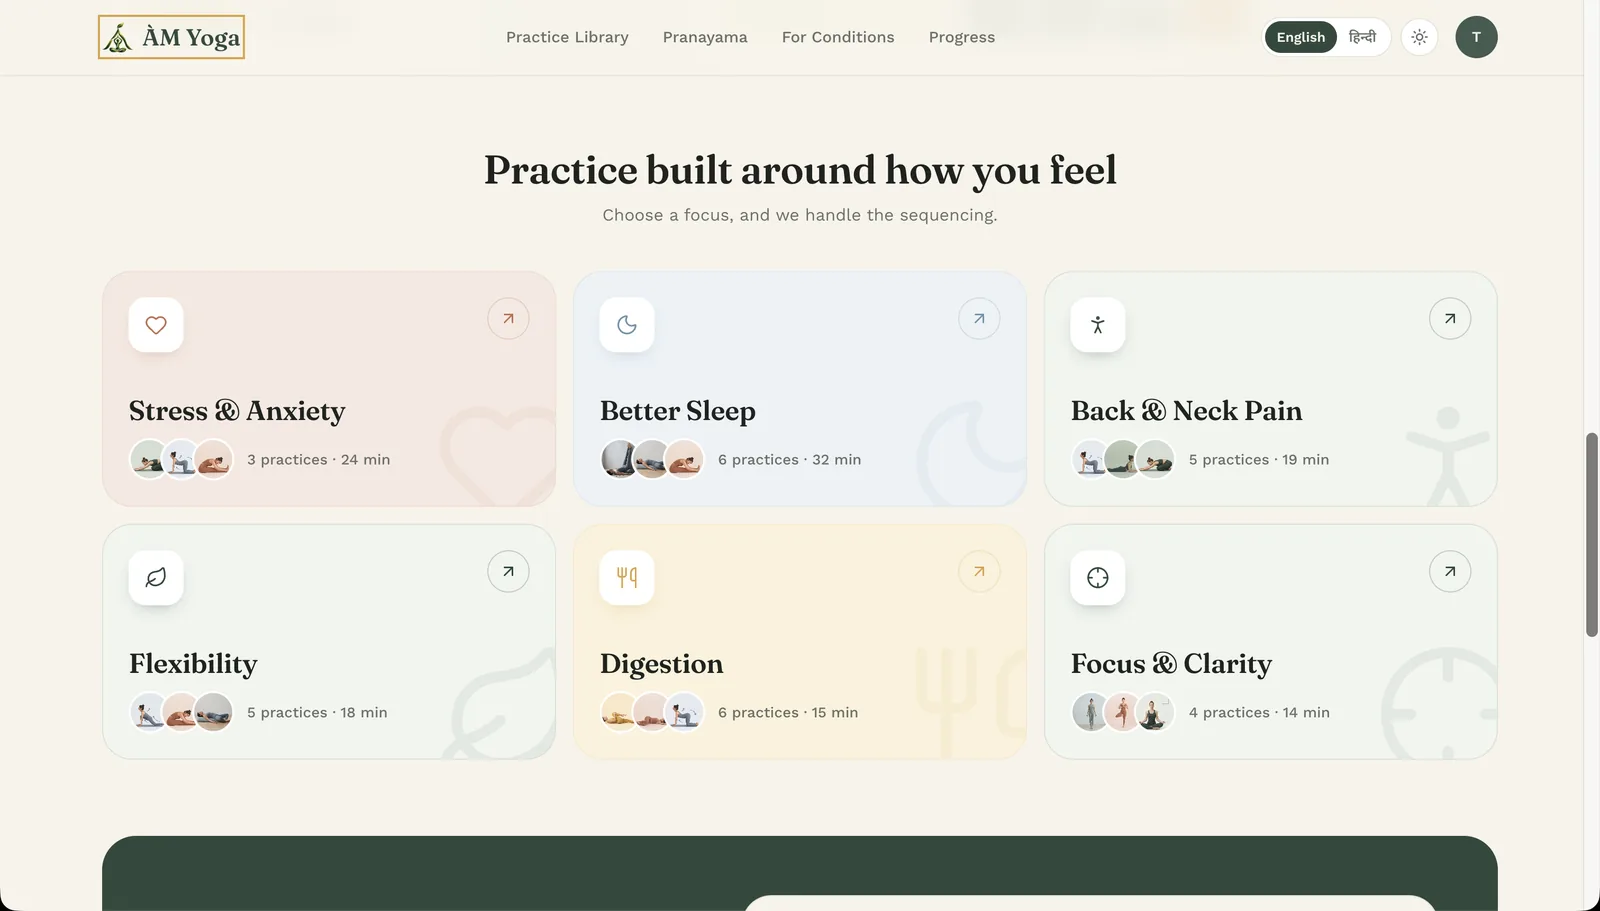Open the Practice Library menu item

coord(567,37)
